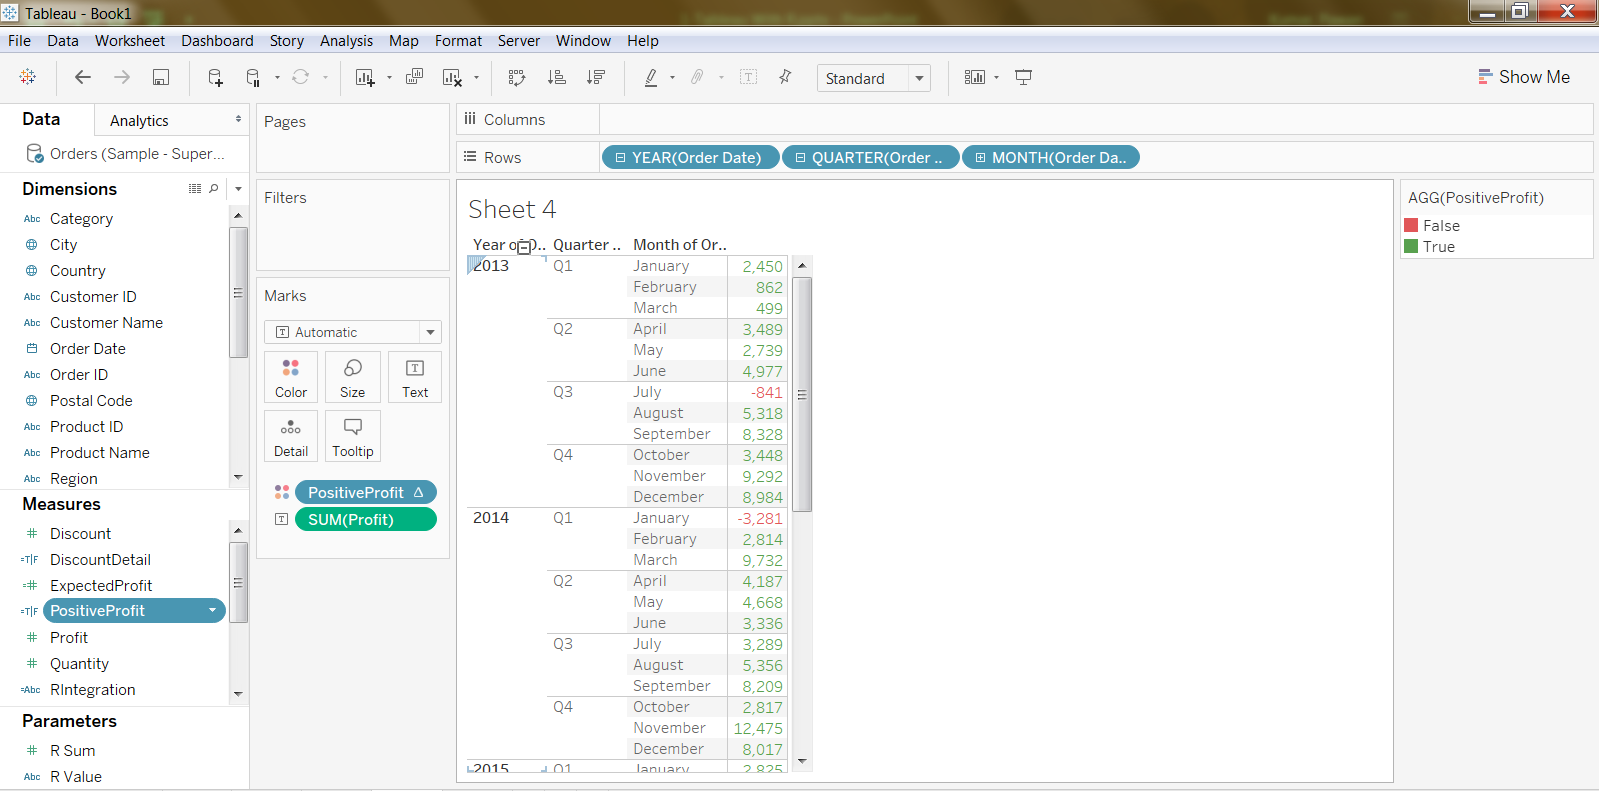Pause auto updates icon
The height and width of the screenshot is (791, 1599).
(254, 77)
